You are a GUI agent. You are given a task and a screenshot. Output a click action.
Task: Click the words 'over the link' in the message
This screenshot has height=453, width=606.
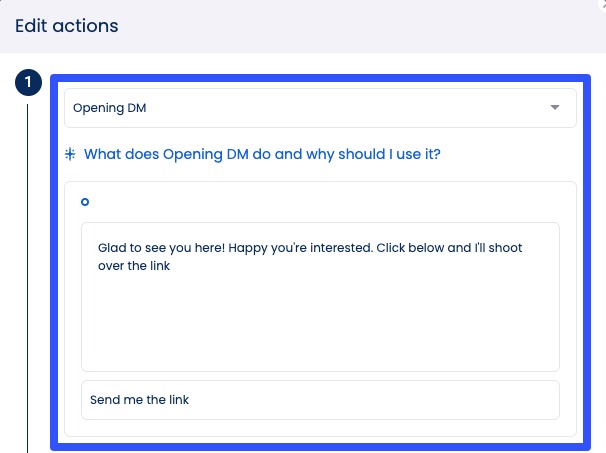pyautogui.click(x=134, y=266)
